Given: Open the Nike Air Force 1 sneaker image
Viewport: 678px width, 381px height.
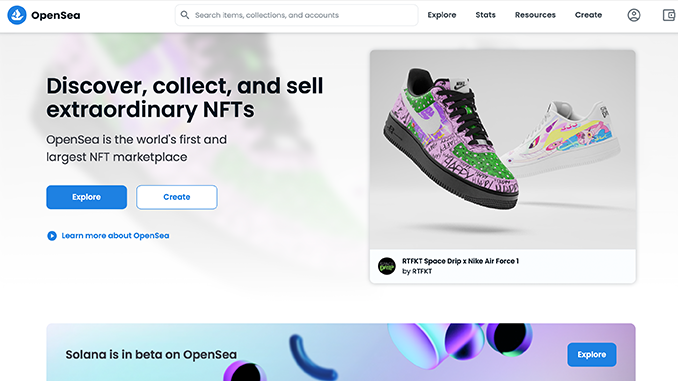Looking at the screenshot, I should [x=502, y=149].
